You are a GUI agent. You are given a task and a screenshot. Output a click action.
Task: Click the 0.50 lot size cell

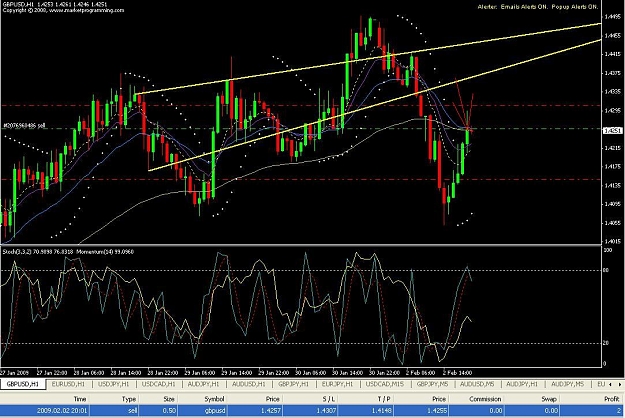point(169,410)
